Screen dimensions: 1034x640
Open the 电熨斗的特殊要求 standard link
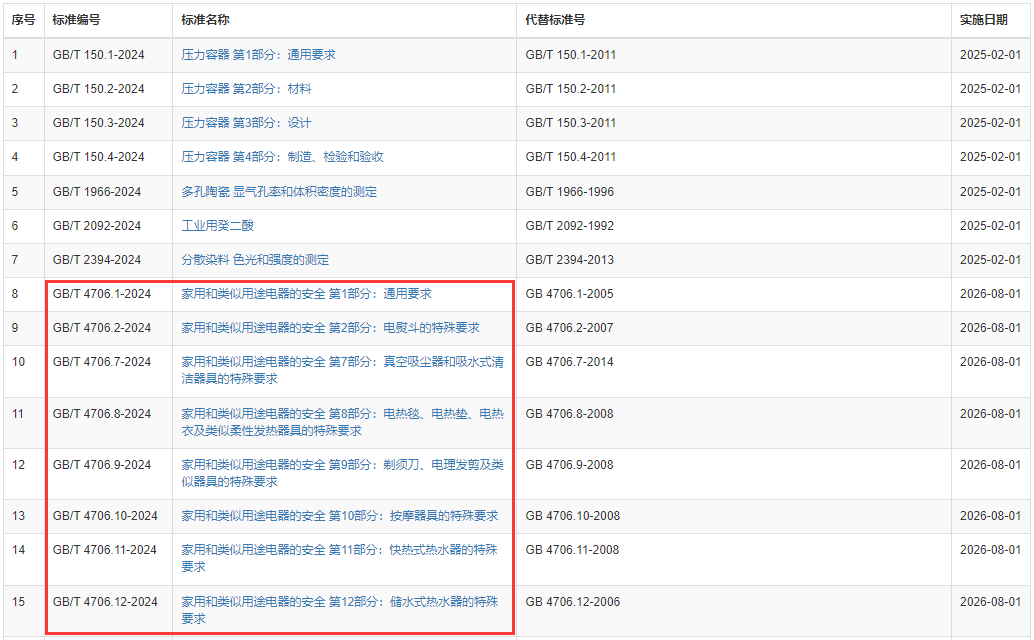click(x=330, y=328)
